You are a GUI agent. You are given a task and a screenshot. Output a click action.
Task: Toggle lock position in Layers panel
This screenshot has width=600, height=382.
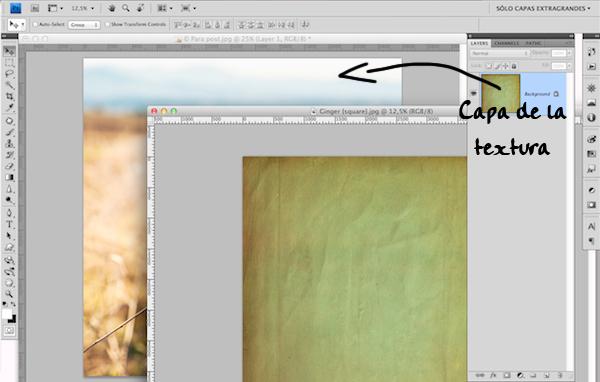coord(505,66)
